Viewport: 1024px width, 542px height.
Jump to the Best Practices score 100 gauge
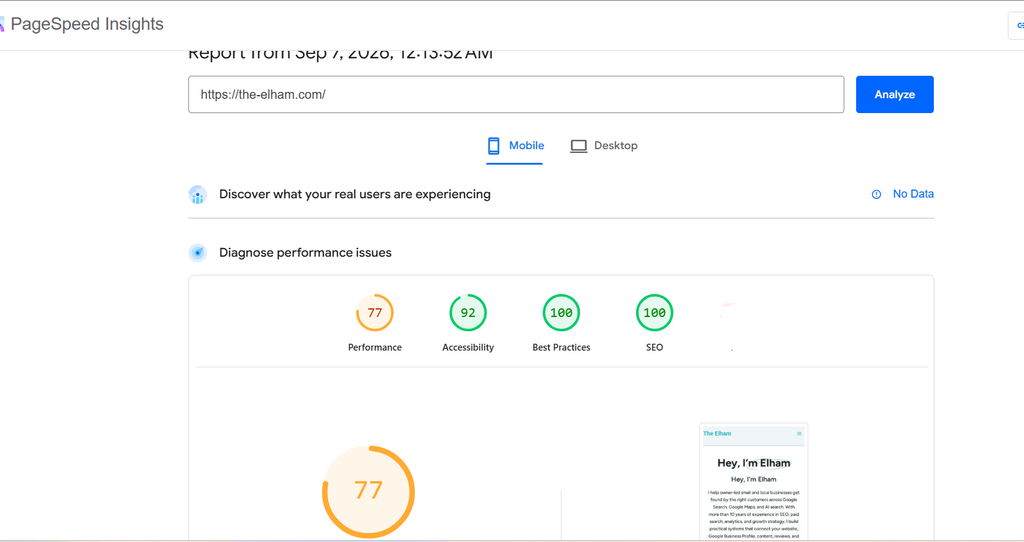(x=561, y=323)
